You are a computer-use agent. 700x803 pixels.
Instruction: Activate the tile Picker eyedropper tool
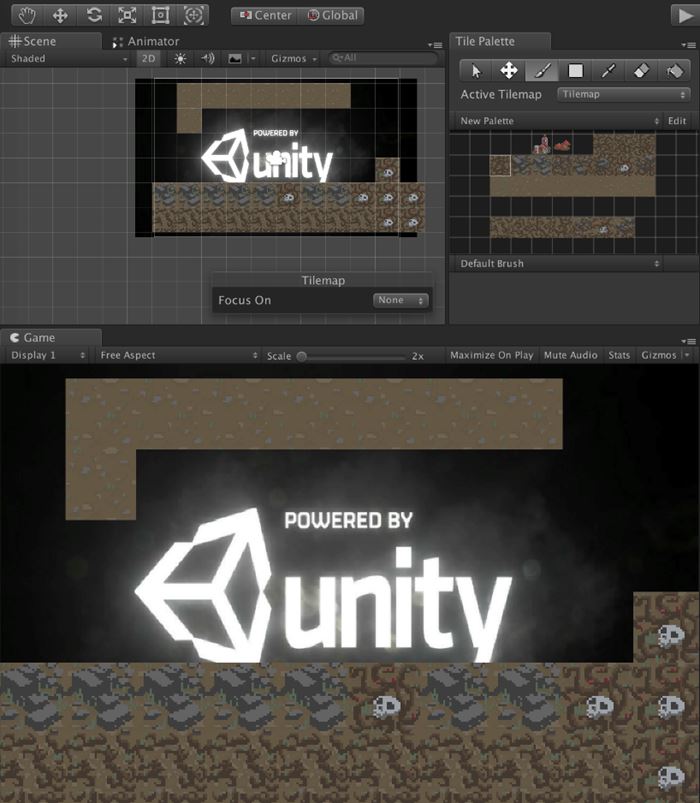click(608, 71)
